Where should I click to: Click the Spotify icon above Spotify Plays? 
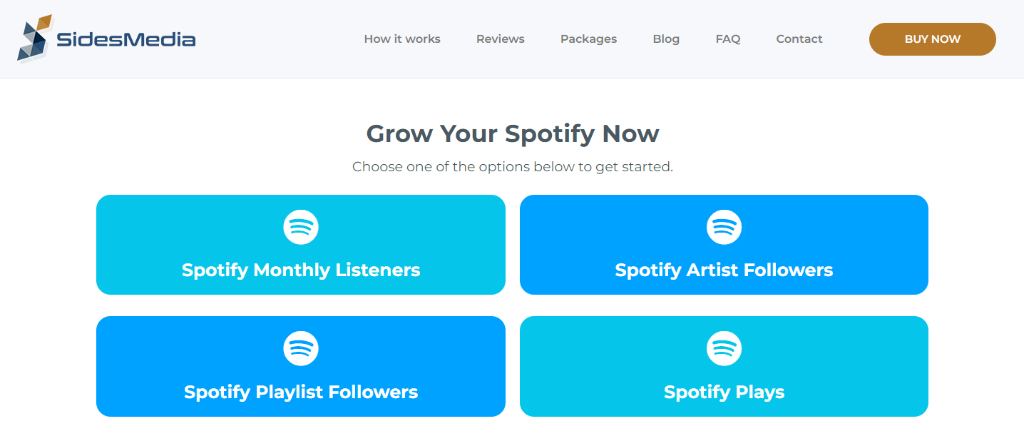tap(724, 348)
